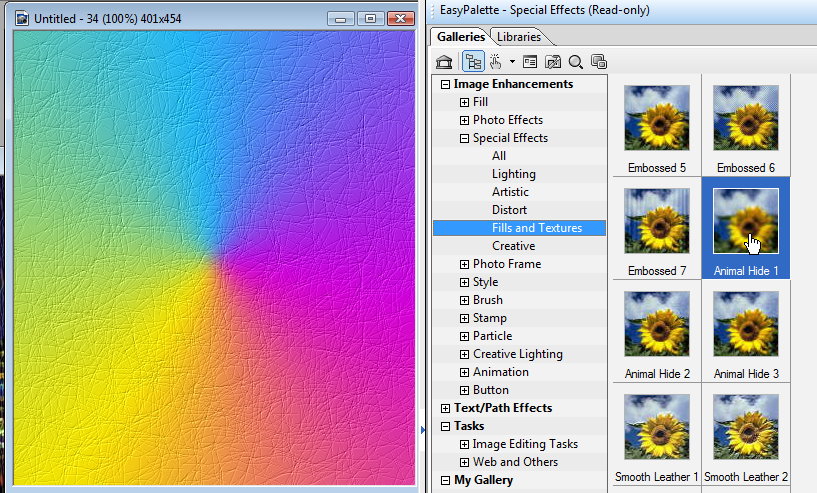The height and width of the screenshot is (493, 817).
Task: Pick the Animal Hide 1 effect thumbnail
Action: pos(746,221)
